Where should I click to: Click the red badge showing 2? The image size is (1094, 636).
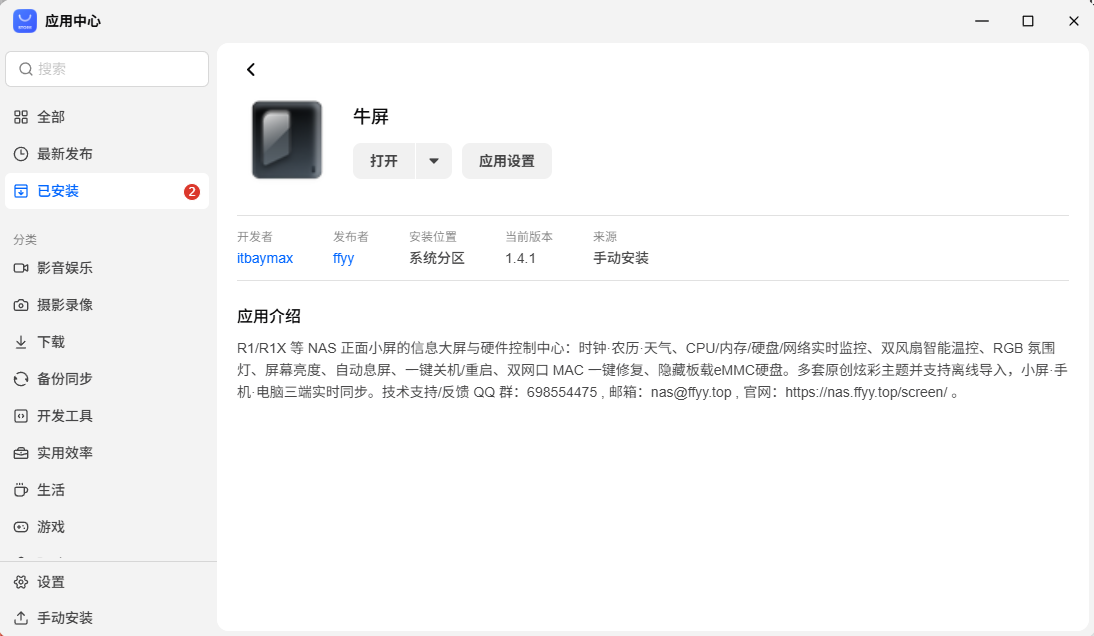[x=192, y=192]
